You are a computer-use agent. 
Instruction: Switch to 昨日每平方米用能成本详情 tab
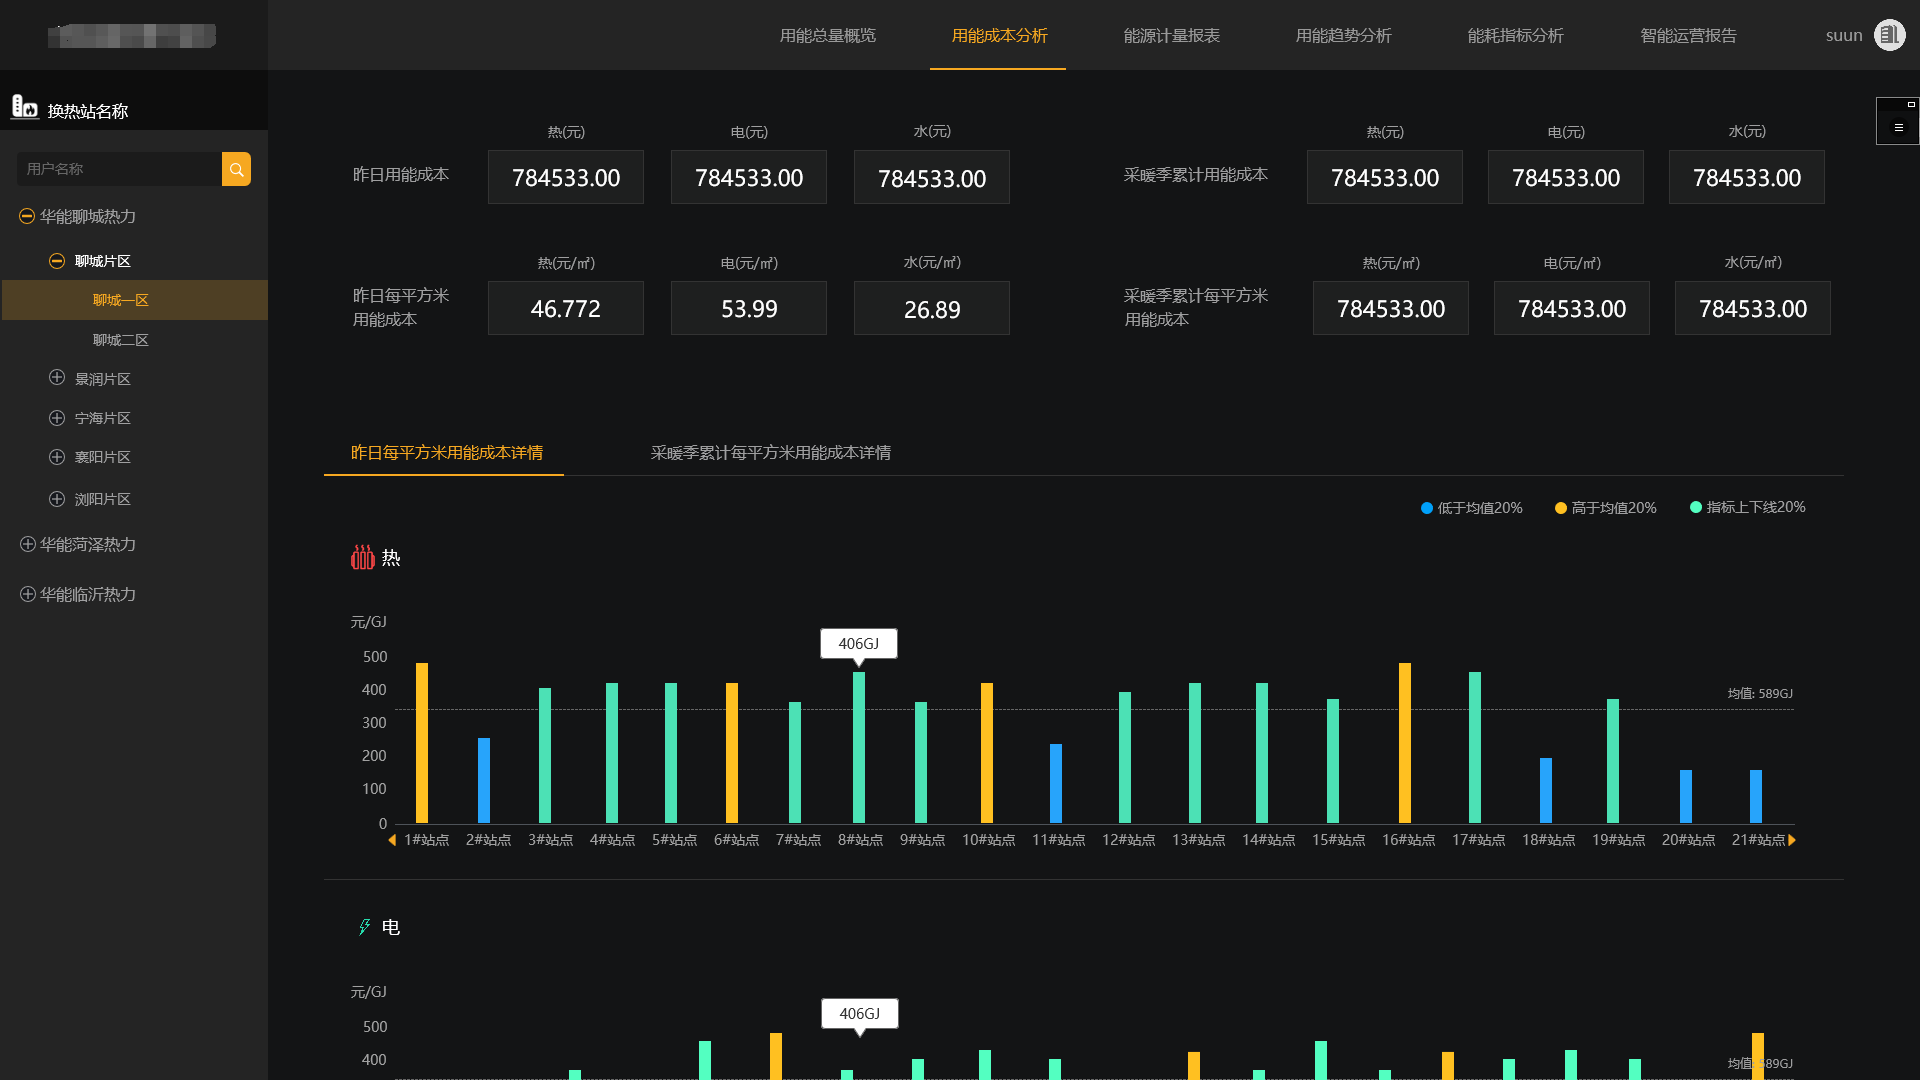[x=446, y=453]
